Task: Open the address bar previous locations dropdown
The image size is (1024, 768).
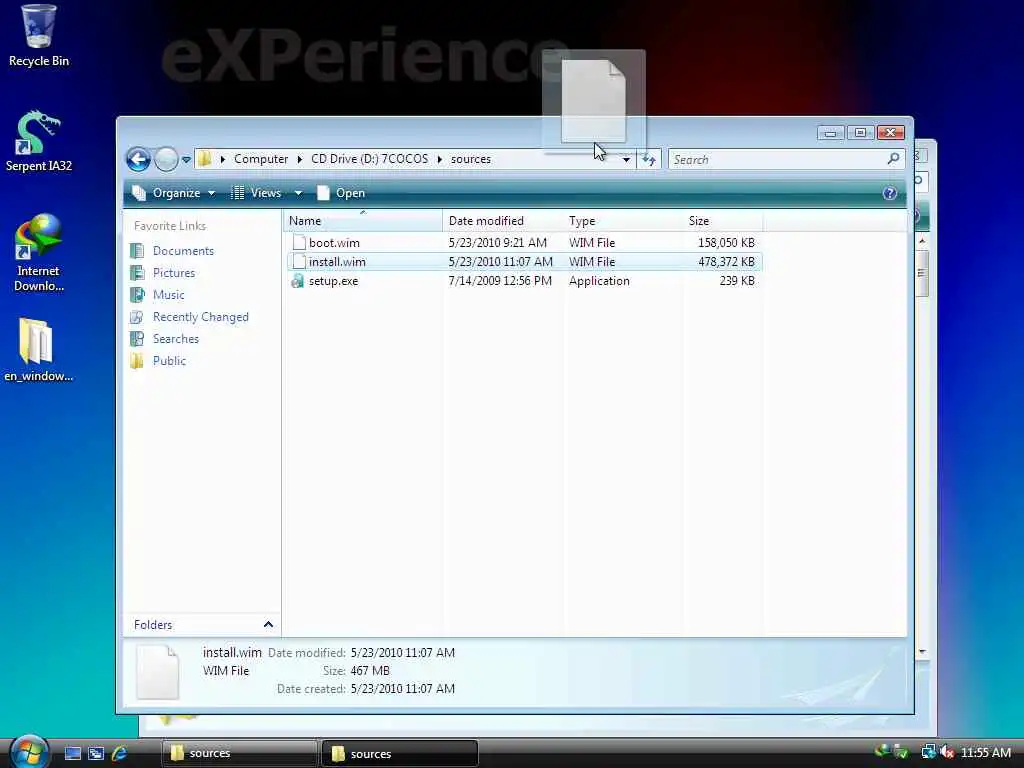Action: click(626, 159)
